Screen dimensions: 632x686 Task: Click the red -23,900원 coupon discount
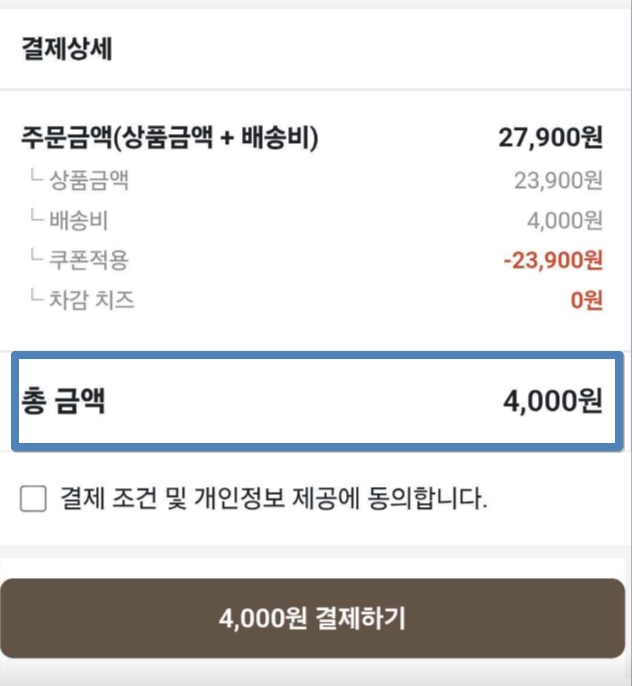(553, 261)
